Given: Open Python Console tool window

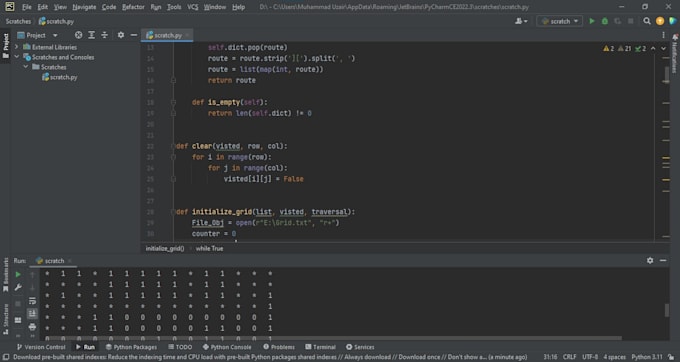Looking at the screenshot, I should pos(227,347).
